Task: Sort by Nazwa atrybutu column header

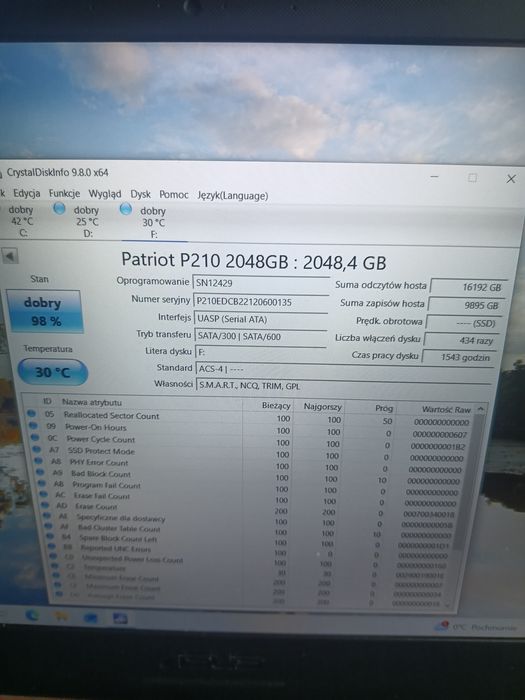Action: point(92,402)
